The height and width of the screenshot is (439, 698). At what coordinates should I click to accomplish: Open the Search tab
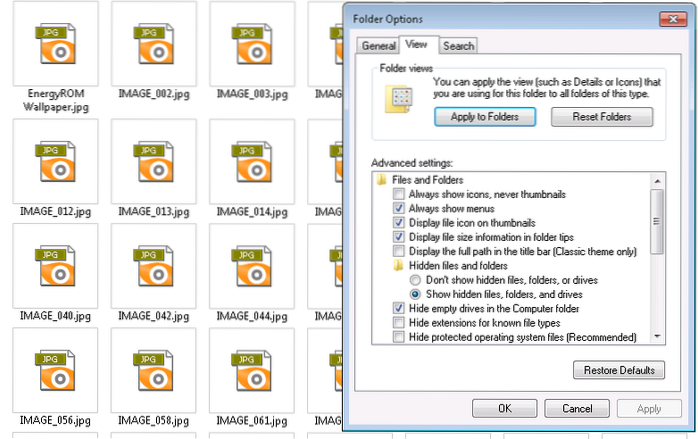coord(458,46)
